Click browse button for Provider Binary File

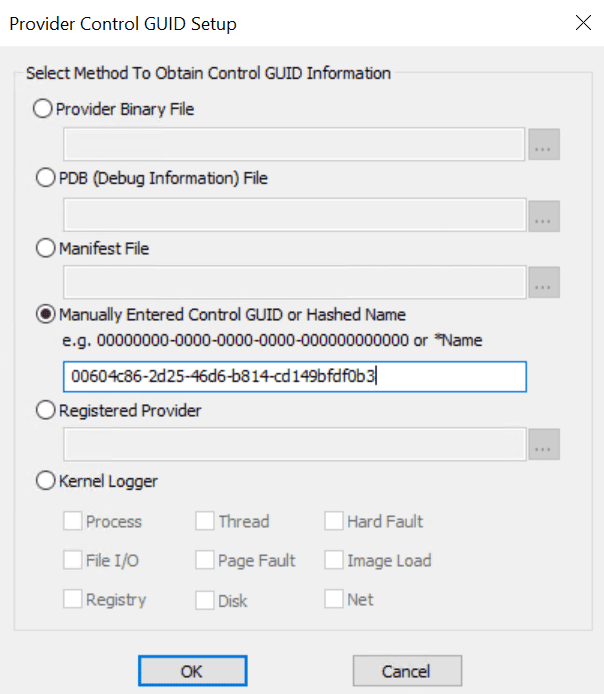pos(544,144)
